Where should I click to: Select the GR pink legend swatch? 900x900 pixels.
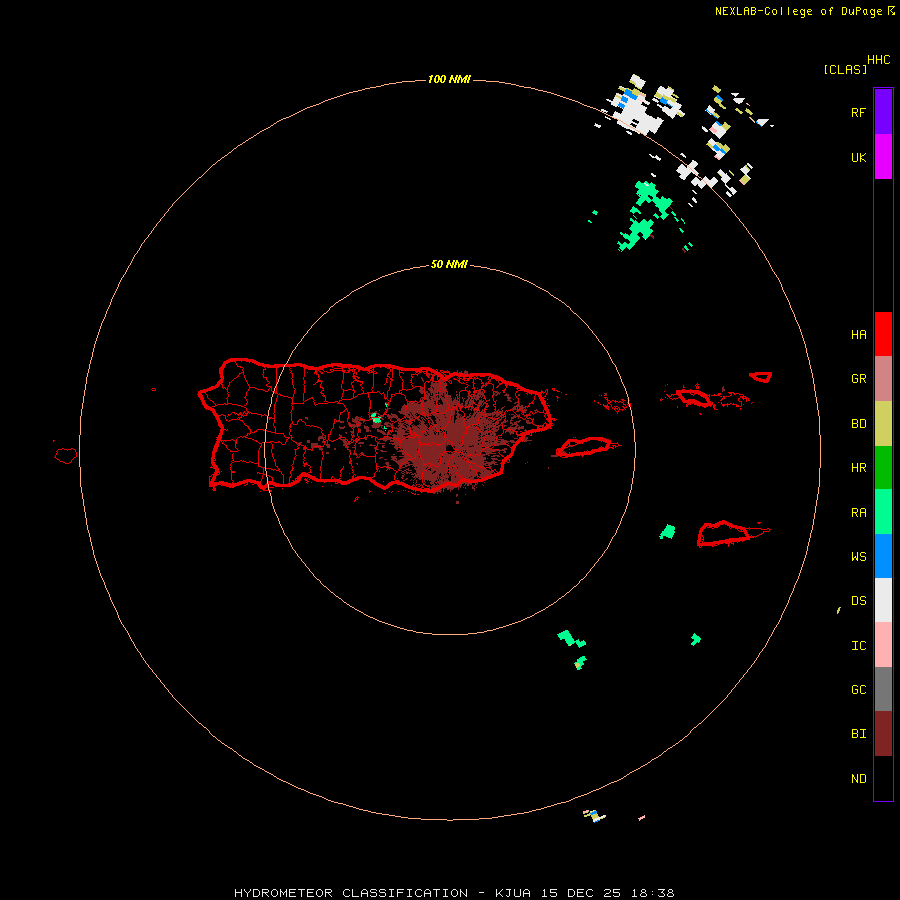click(x=883, y=378)
